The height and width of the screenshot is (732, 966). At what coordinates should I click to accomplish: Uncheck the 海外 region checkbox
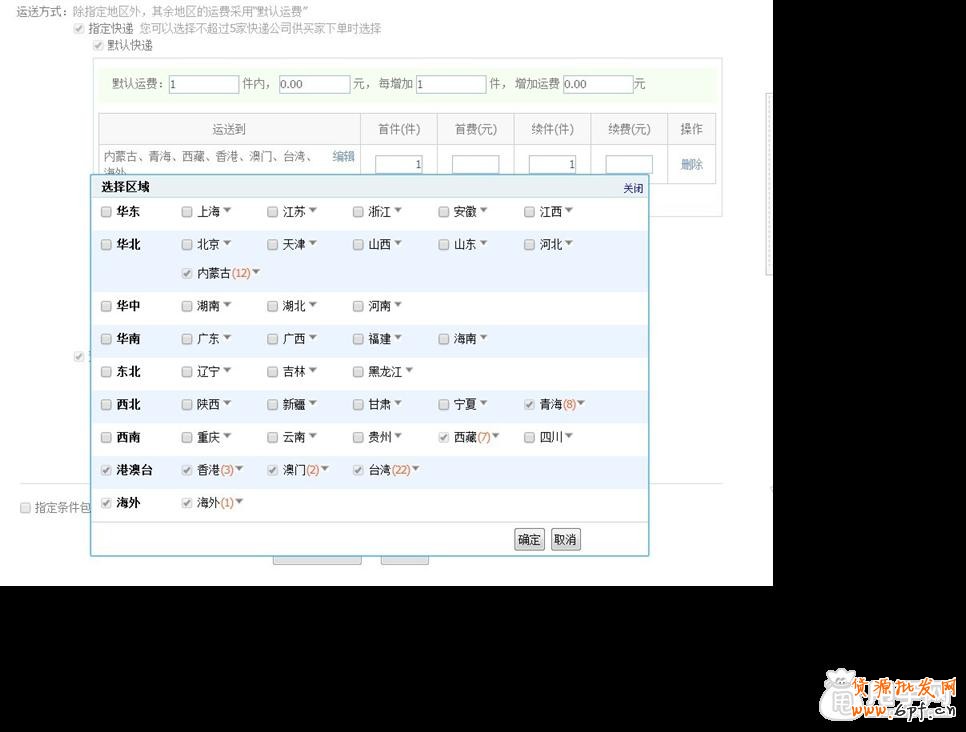106,503
